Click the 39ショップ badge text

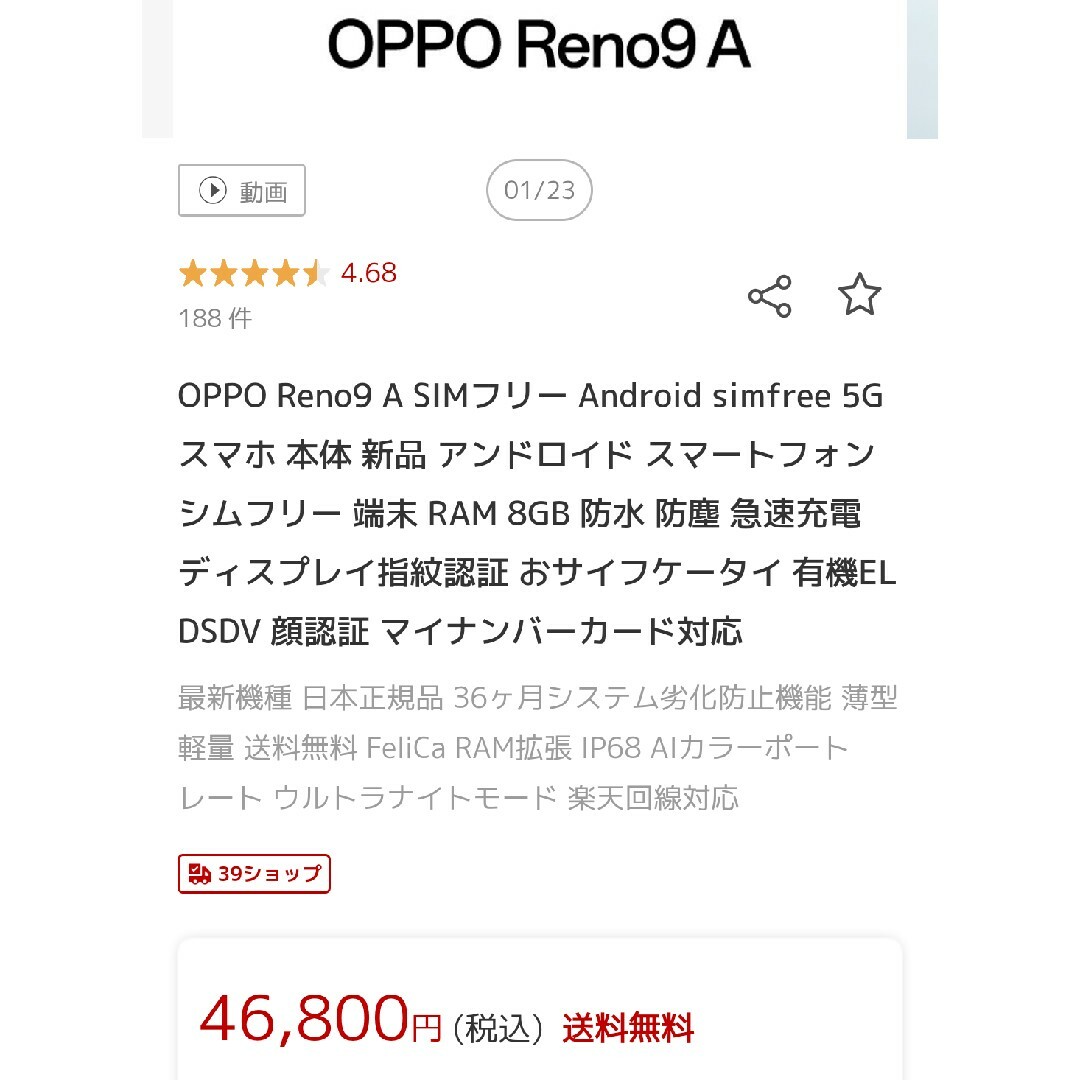pyautogui.click(x=269, y=873)
